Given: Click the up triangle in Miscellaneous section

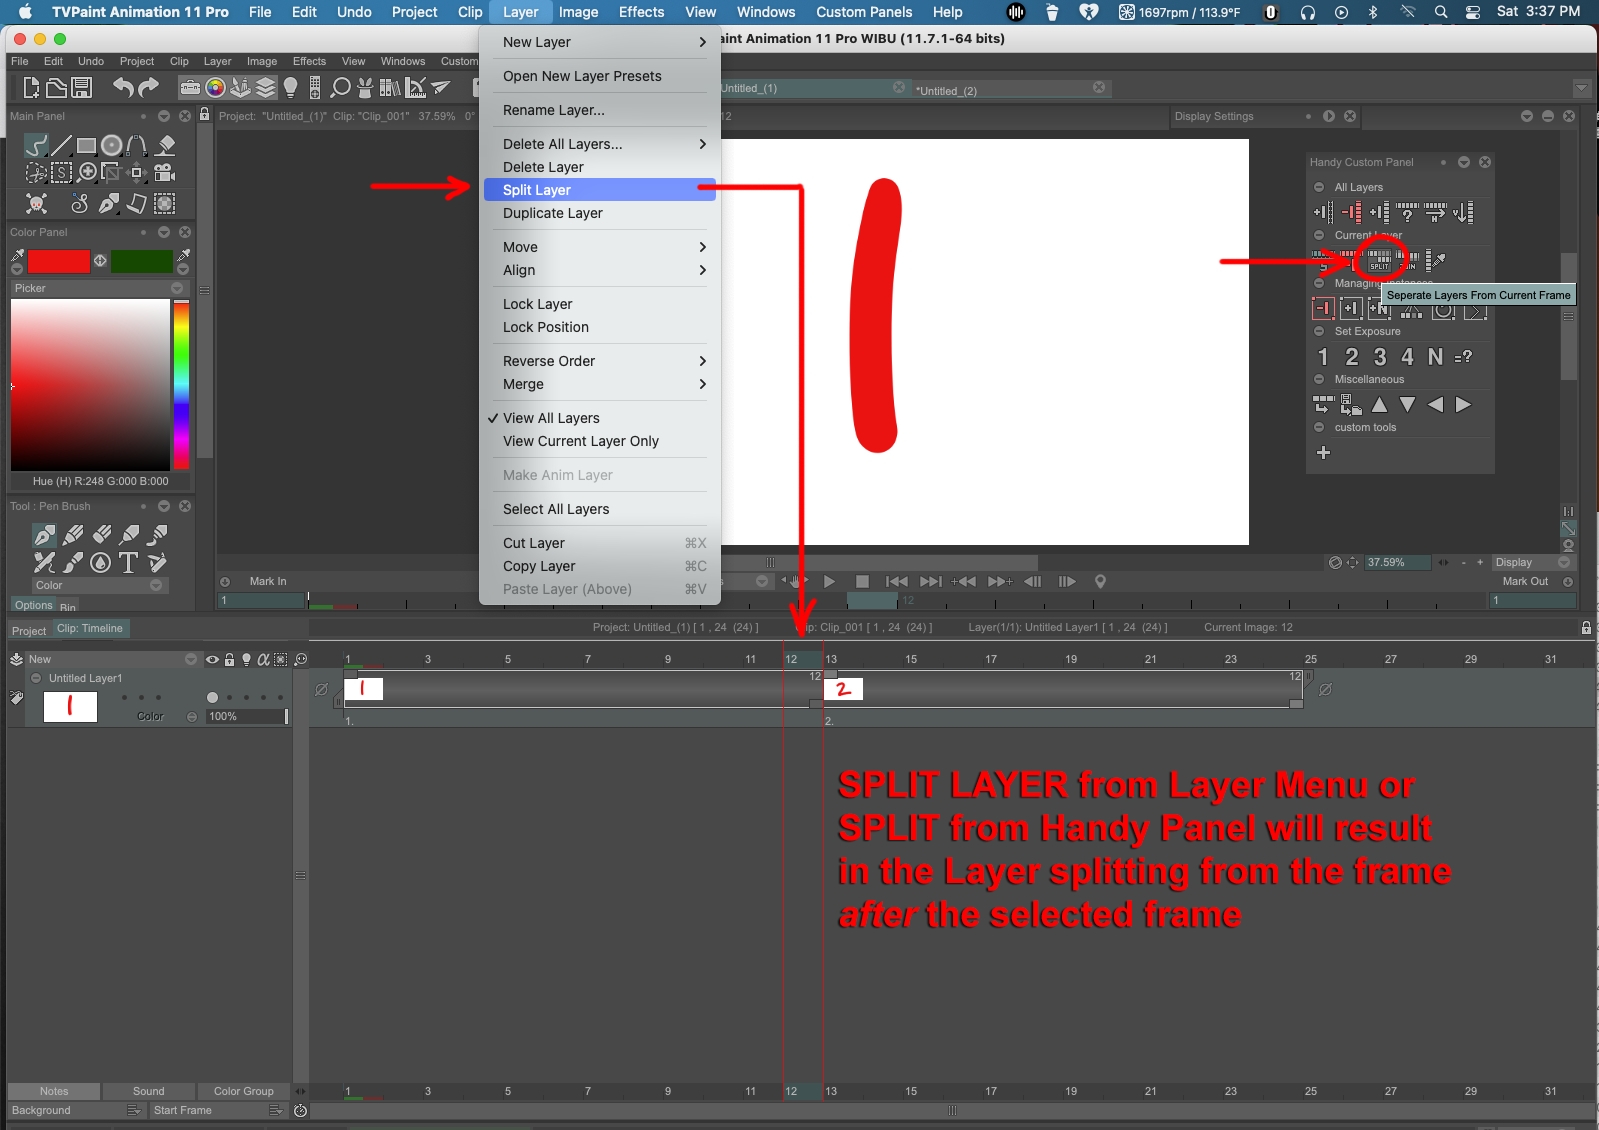Looking at the screenshot, I should point(1379,405).
